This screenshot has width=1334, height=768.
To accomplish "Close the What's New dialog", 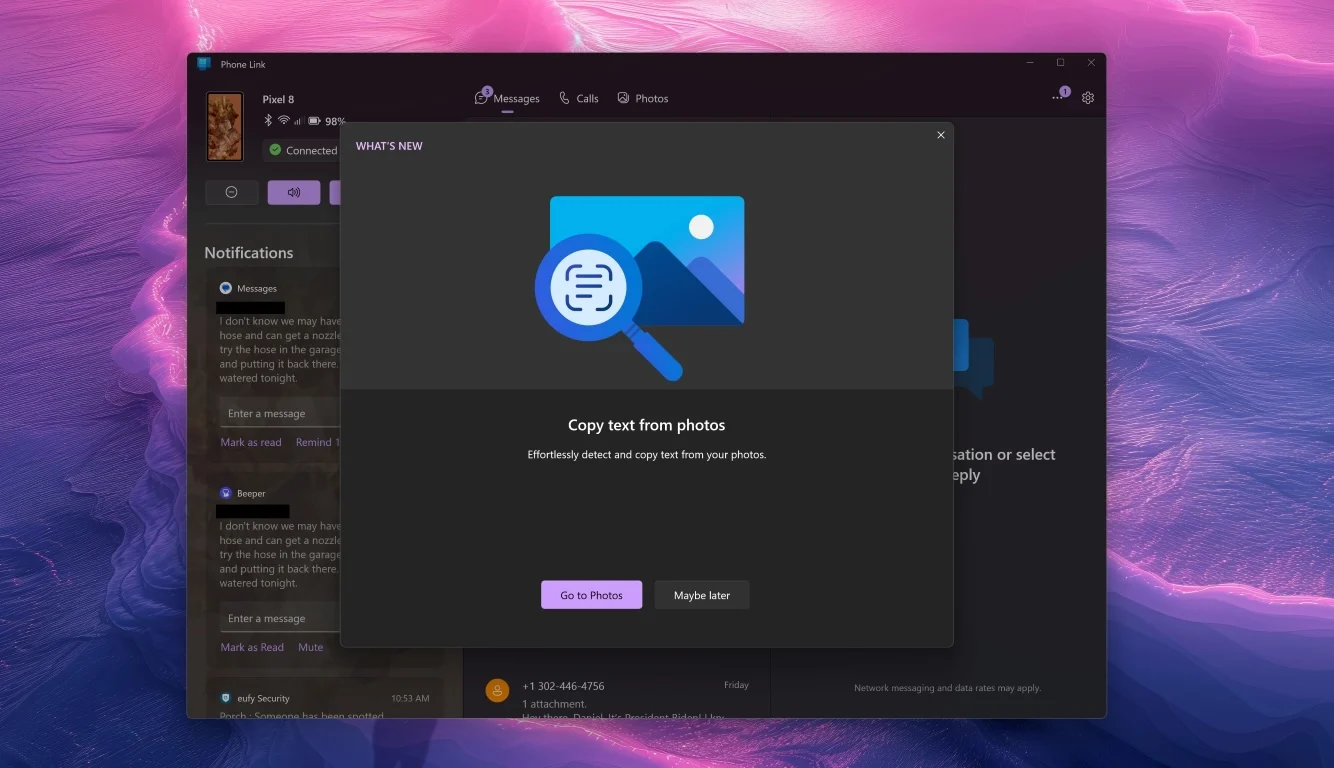I will [940, 135].
